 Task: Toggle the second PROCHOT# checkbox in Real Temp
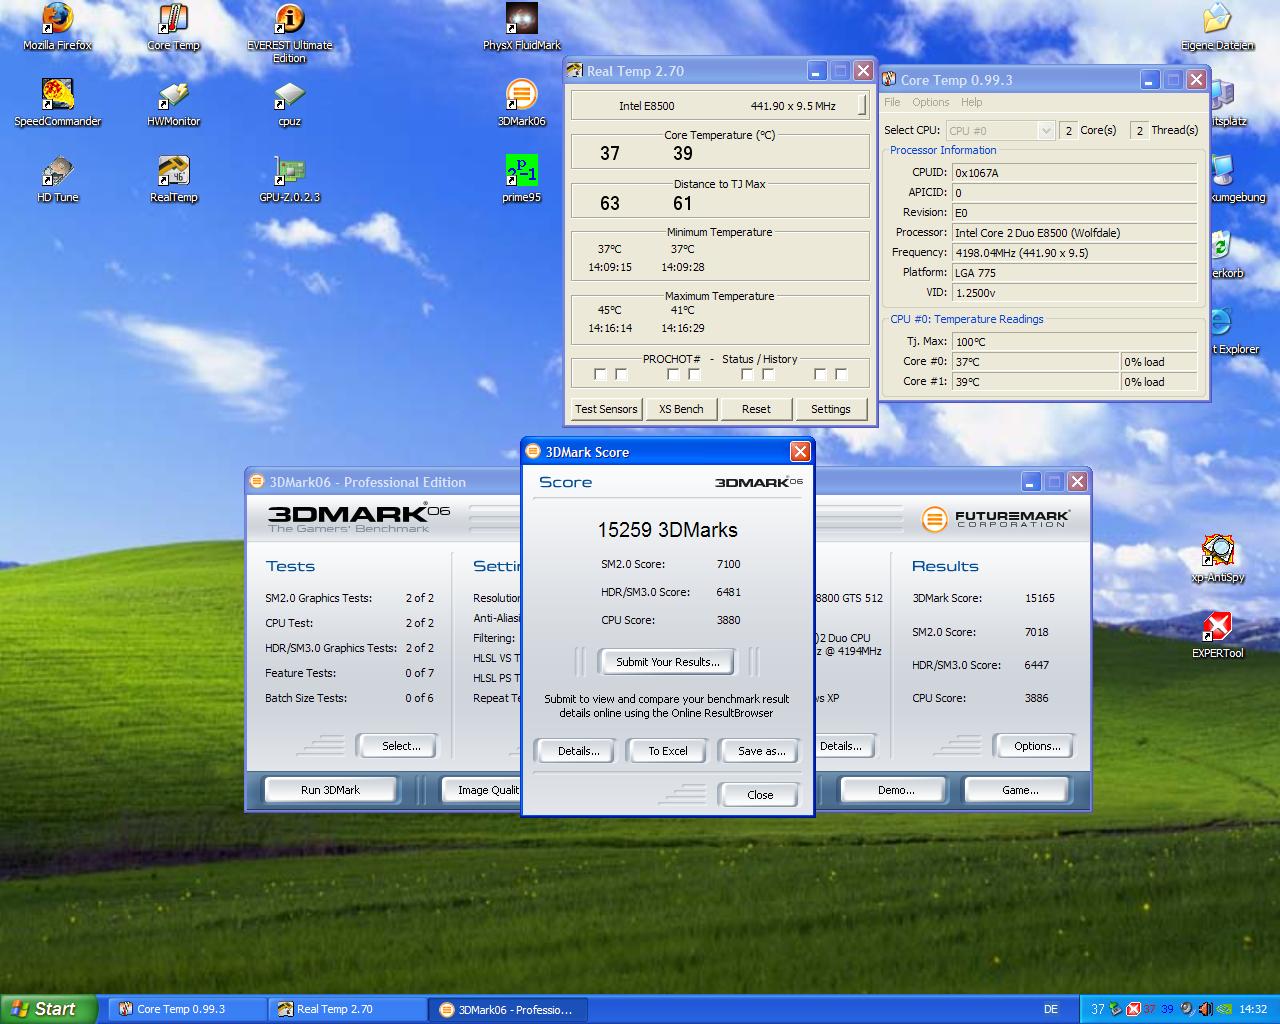click(621, 374)
